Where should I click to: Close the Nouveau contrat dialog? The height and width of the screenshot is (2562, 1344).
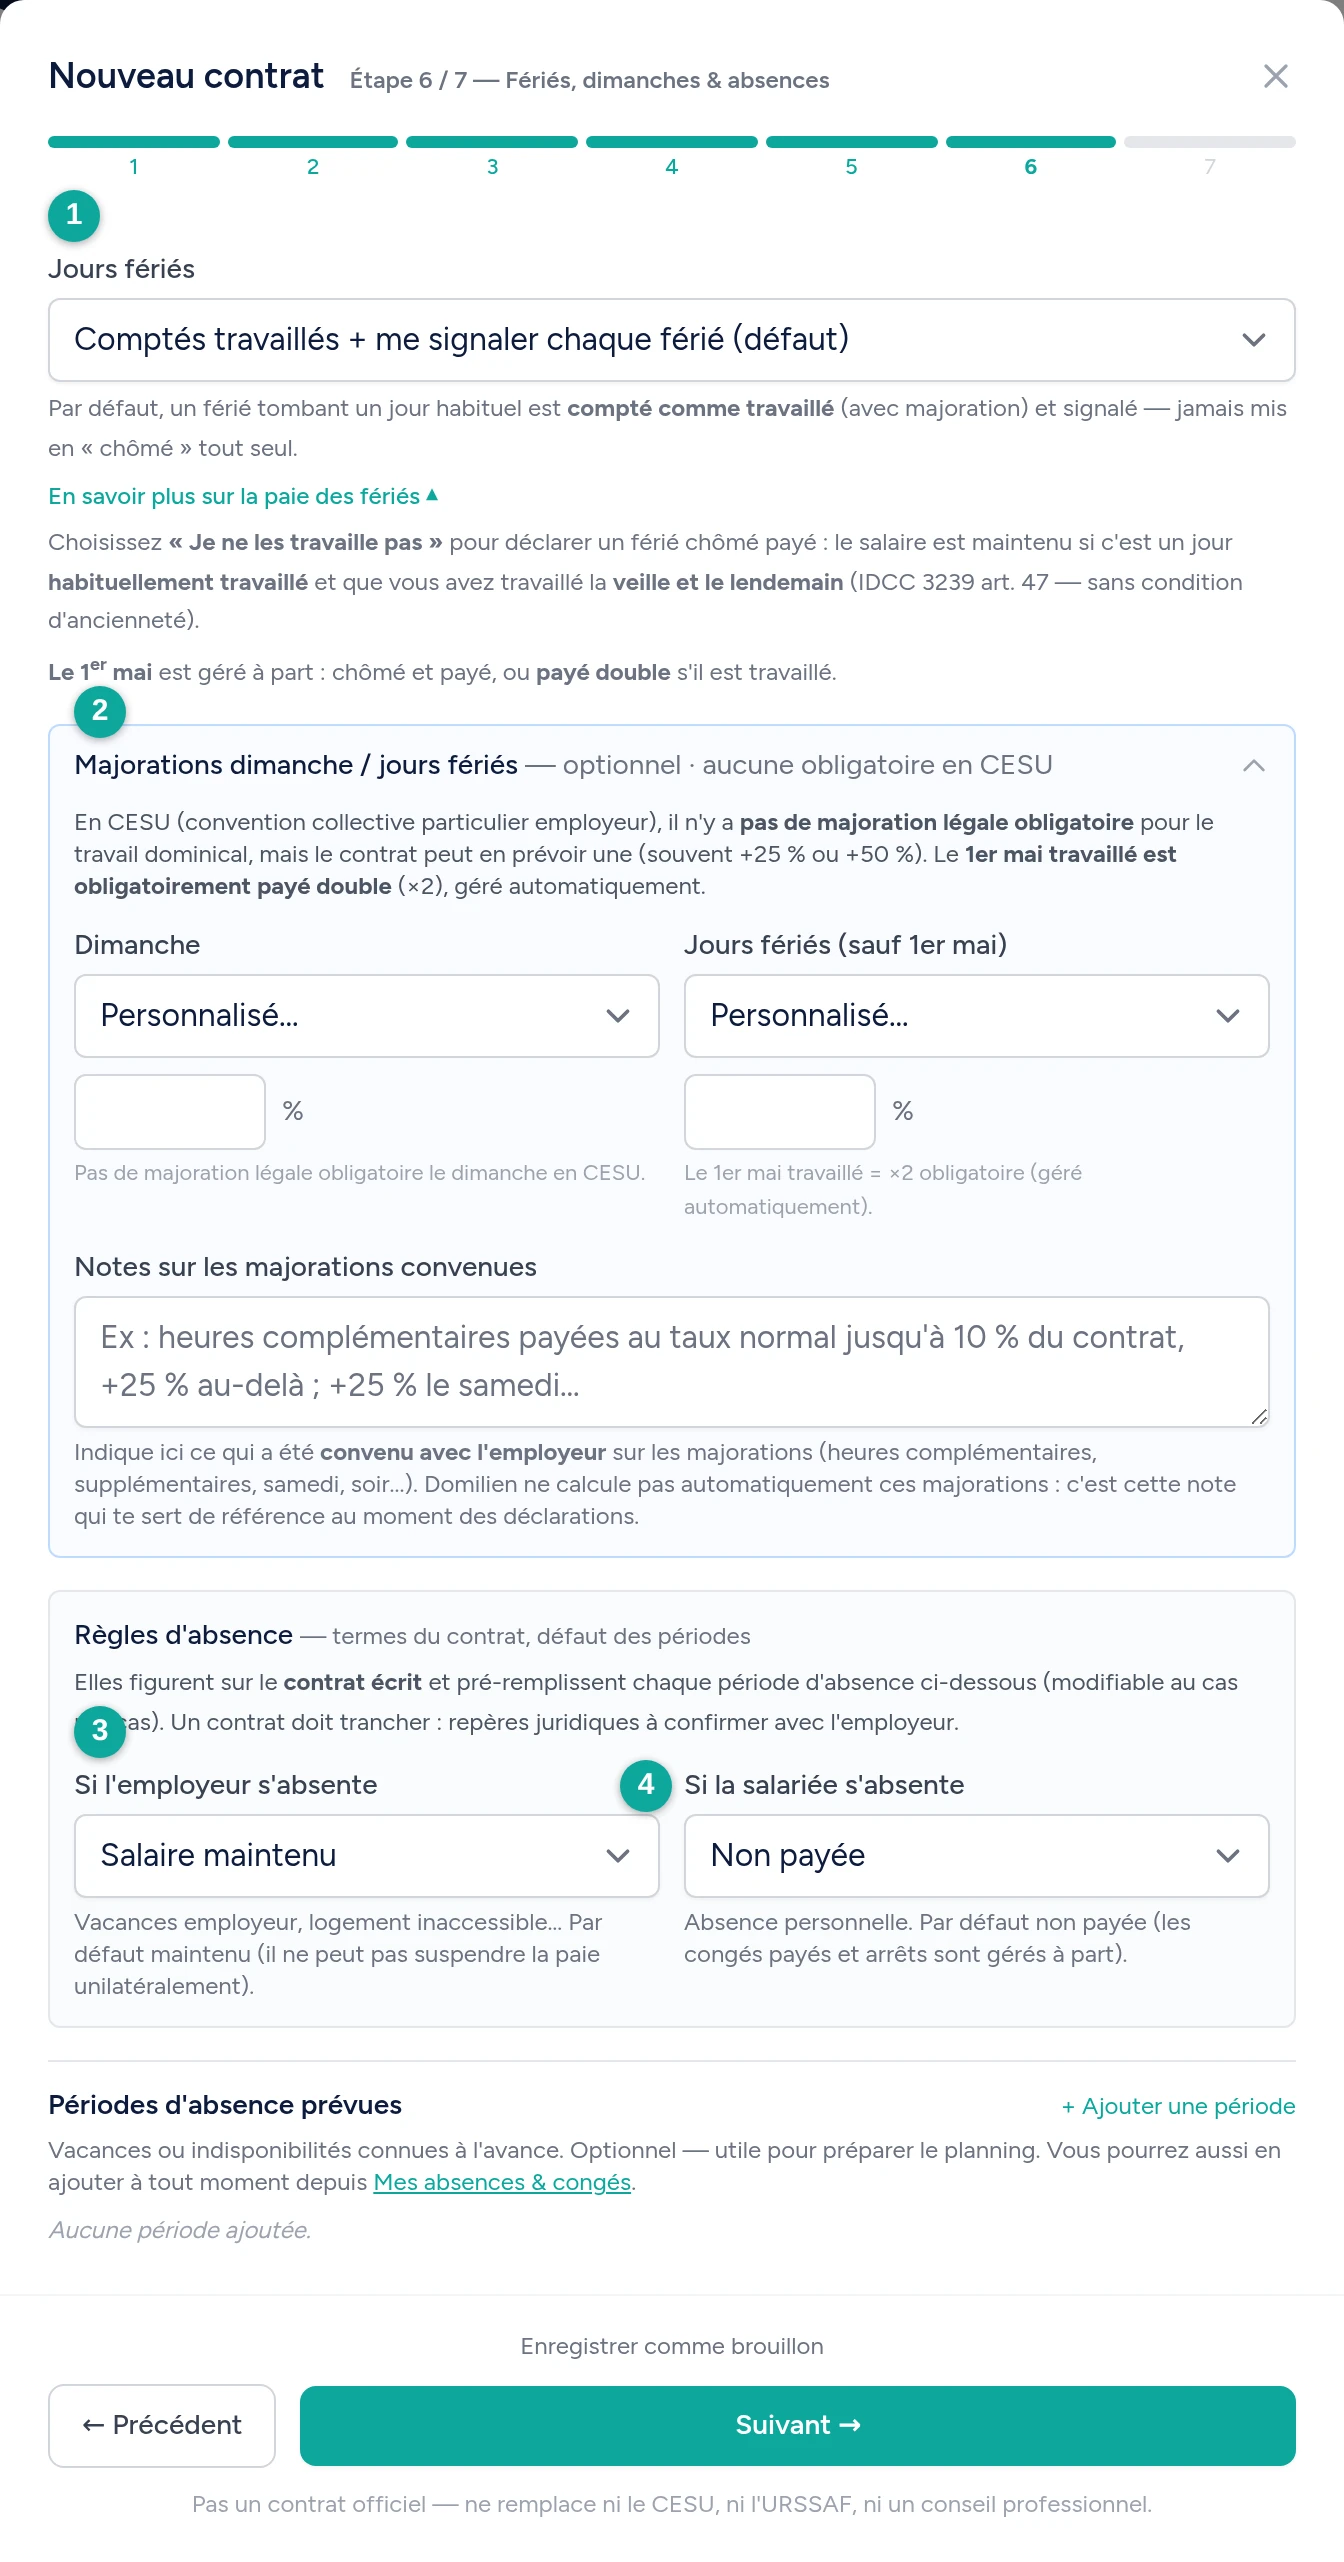pyautogui.click(x=1275, y=76)
